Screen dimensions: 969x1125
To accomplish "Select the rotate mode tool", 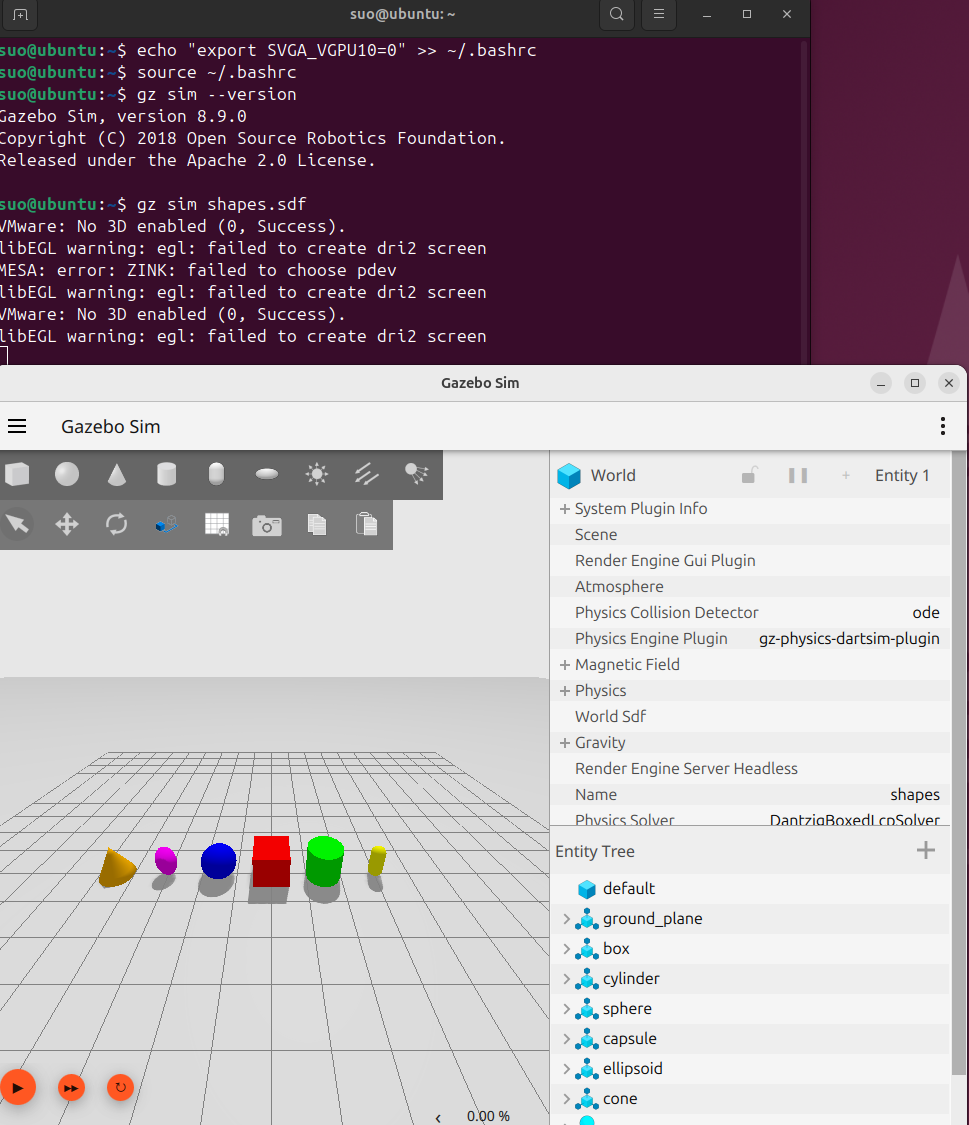I will coord(116,524).
